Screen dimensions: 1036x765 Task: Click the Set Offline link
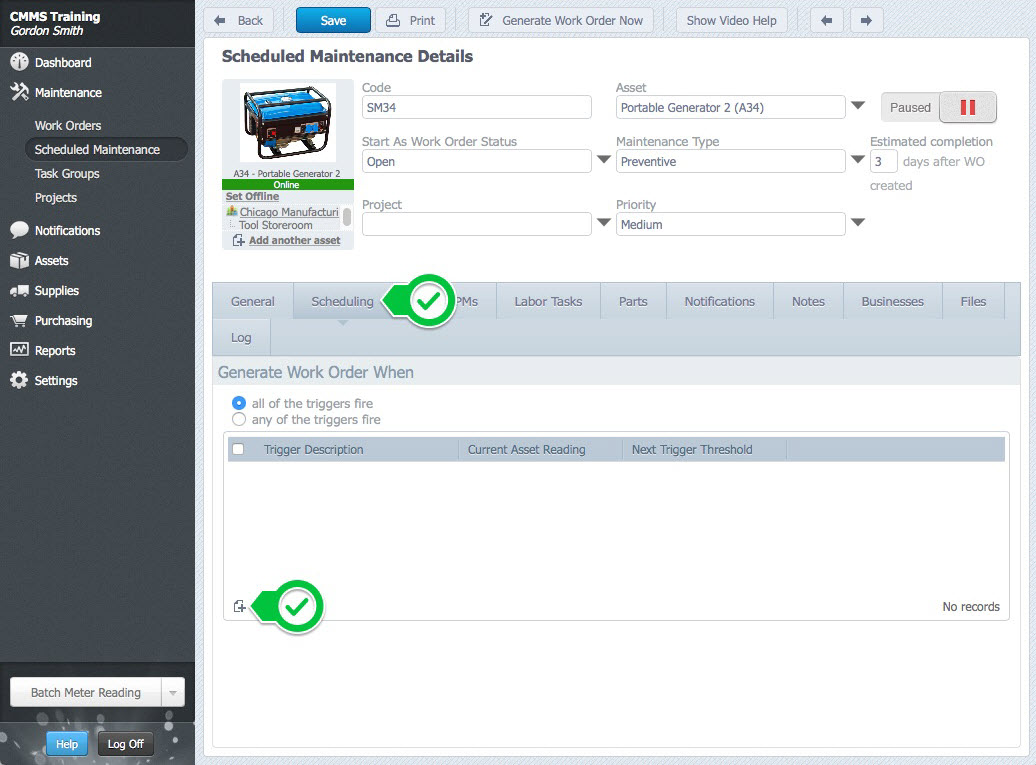tap(252, 196)
